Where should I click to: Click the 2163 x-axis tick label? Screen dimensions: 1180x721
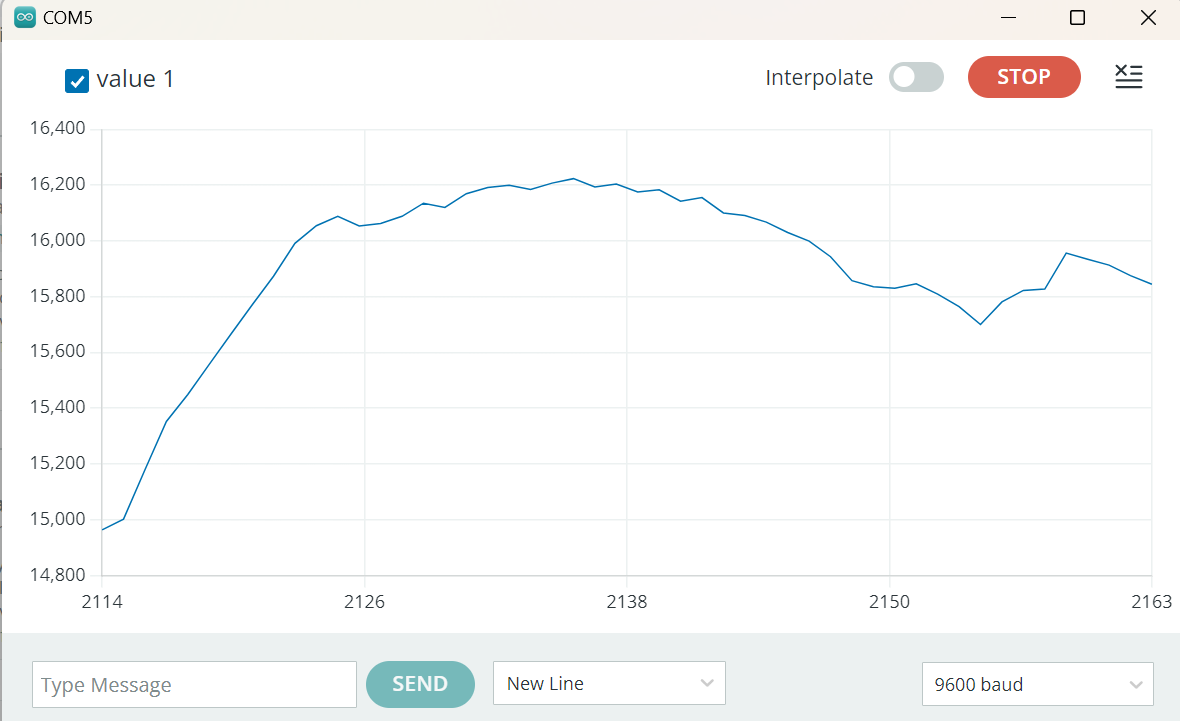point(1152,602)
